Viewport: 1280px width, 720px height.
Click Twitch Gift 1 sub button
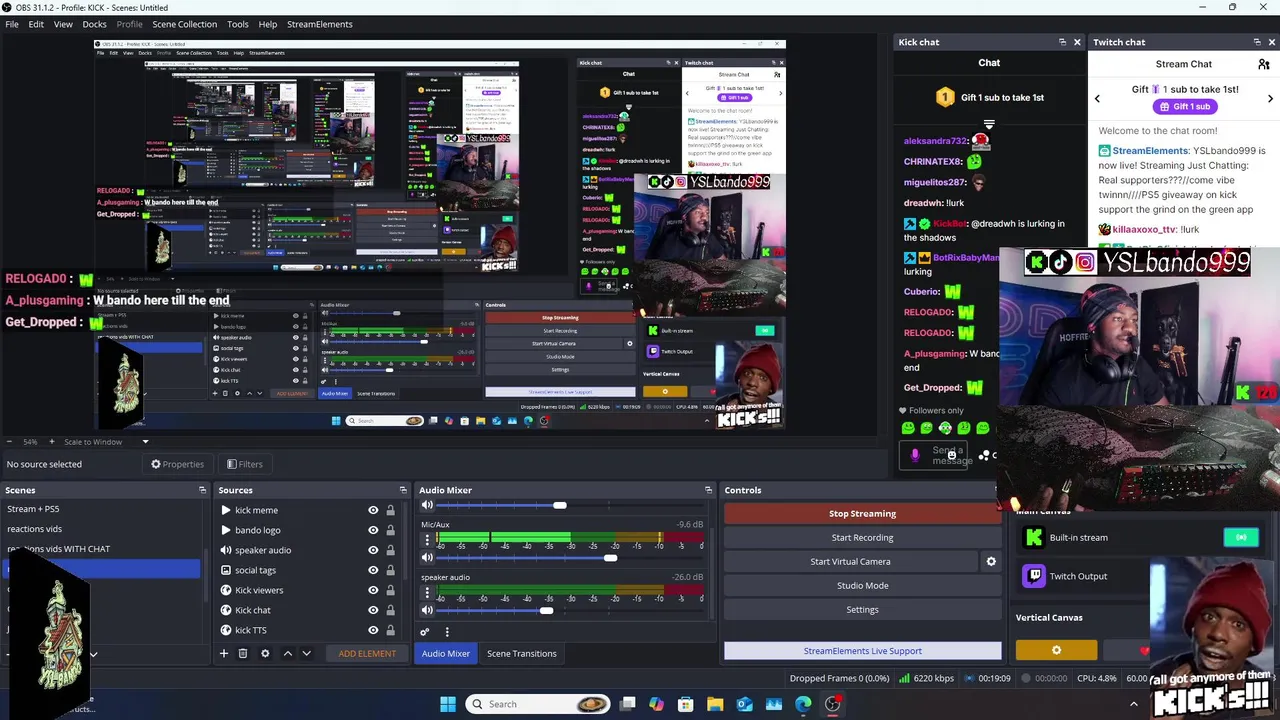pyautogui.click(x=1184, y=106)
